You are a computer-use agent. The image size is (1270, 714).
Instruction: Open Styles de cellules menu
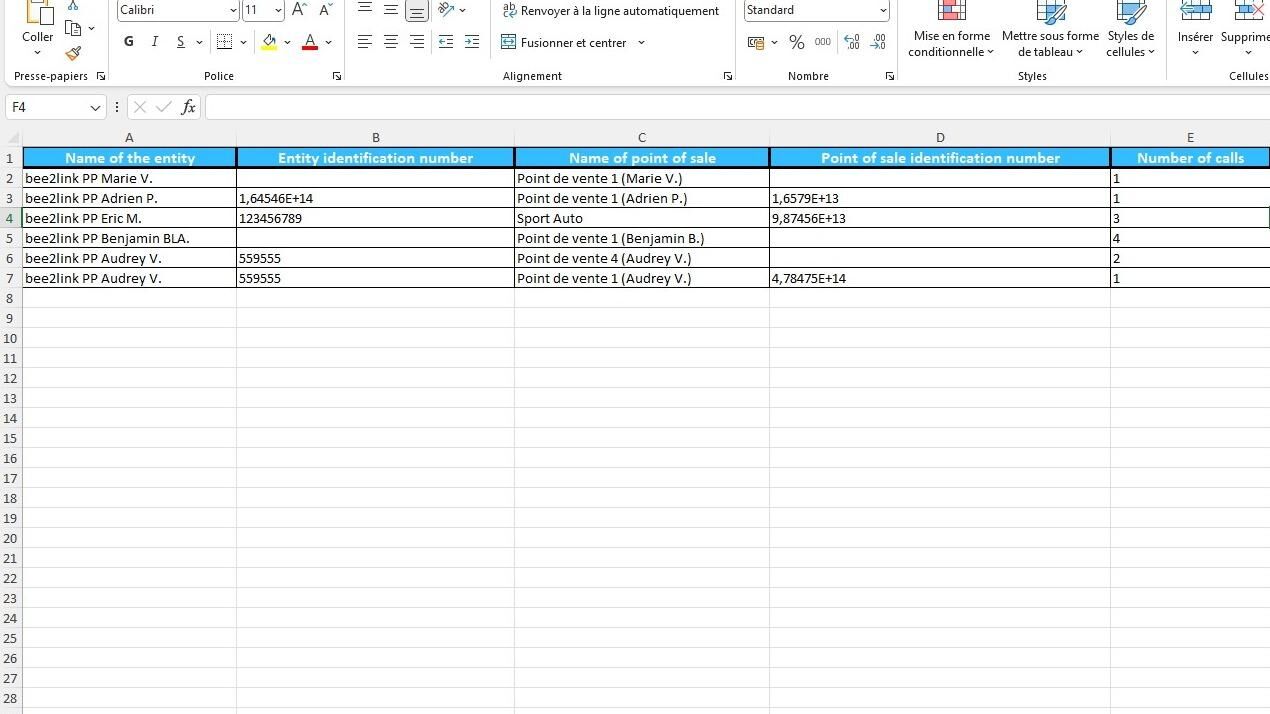(1130, 31)
